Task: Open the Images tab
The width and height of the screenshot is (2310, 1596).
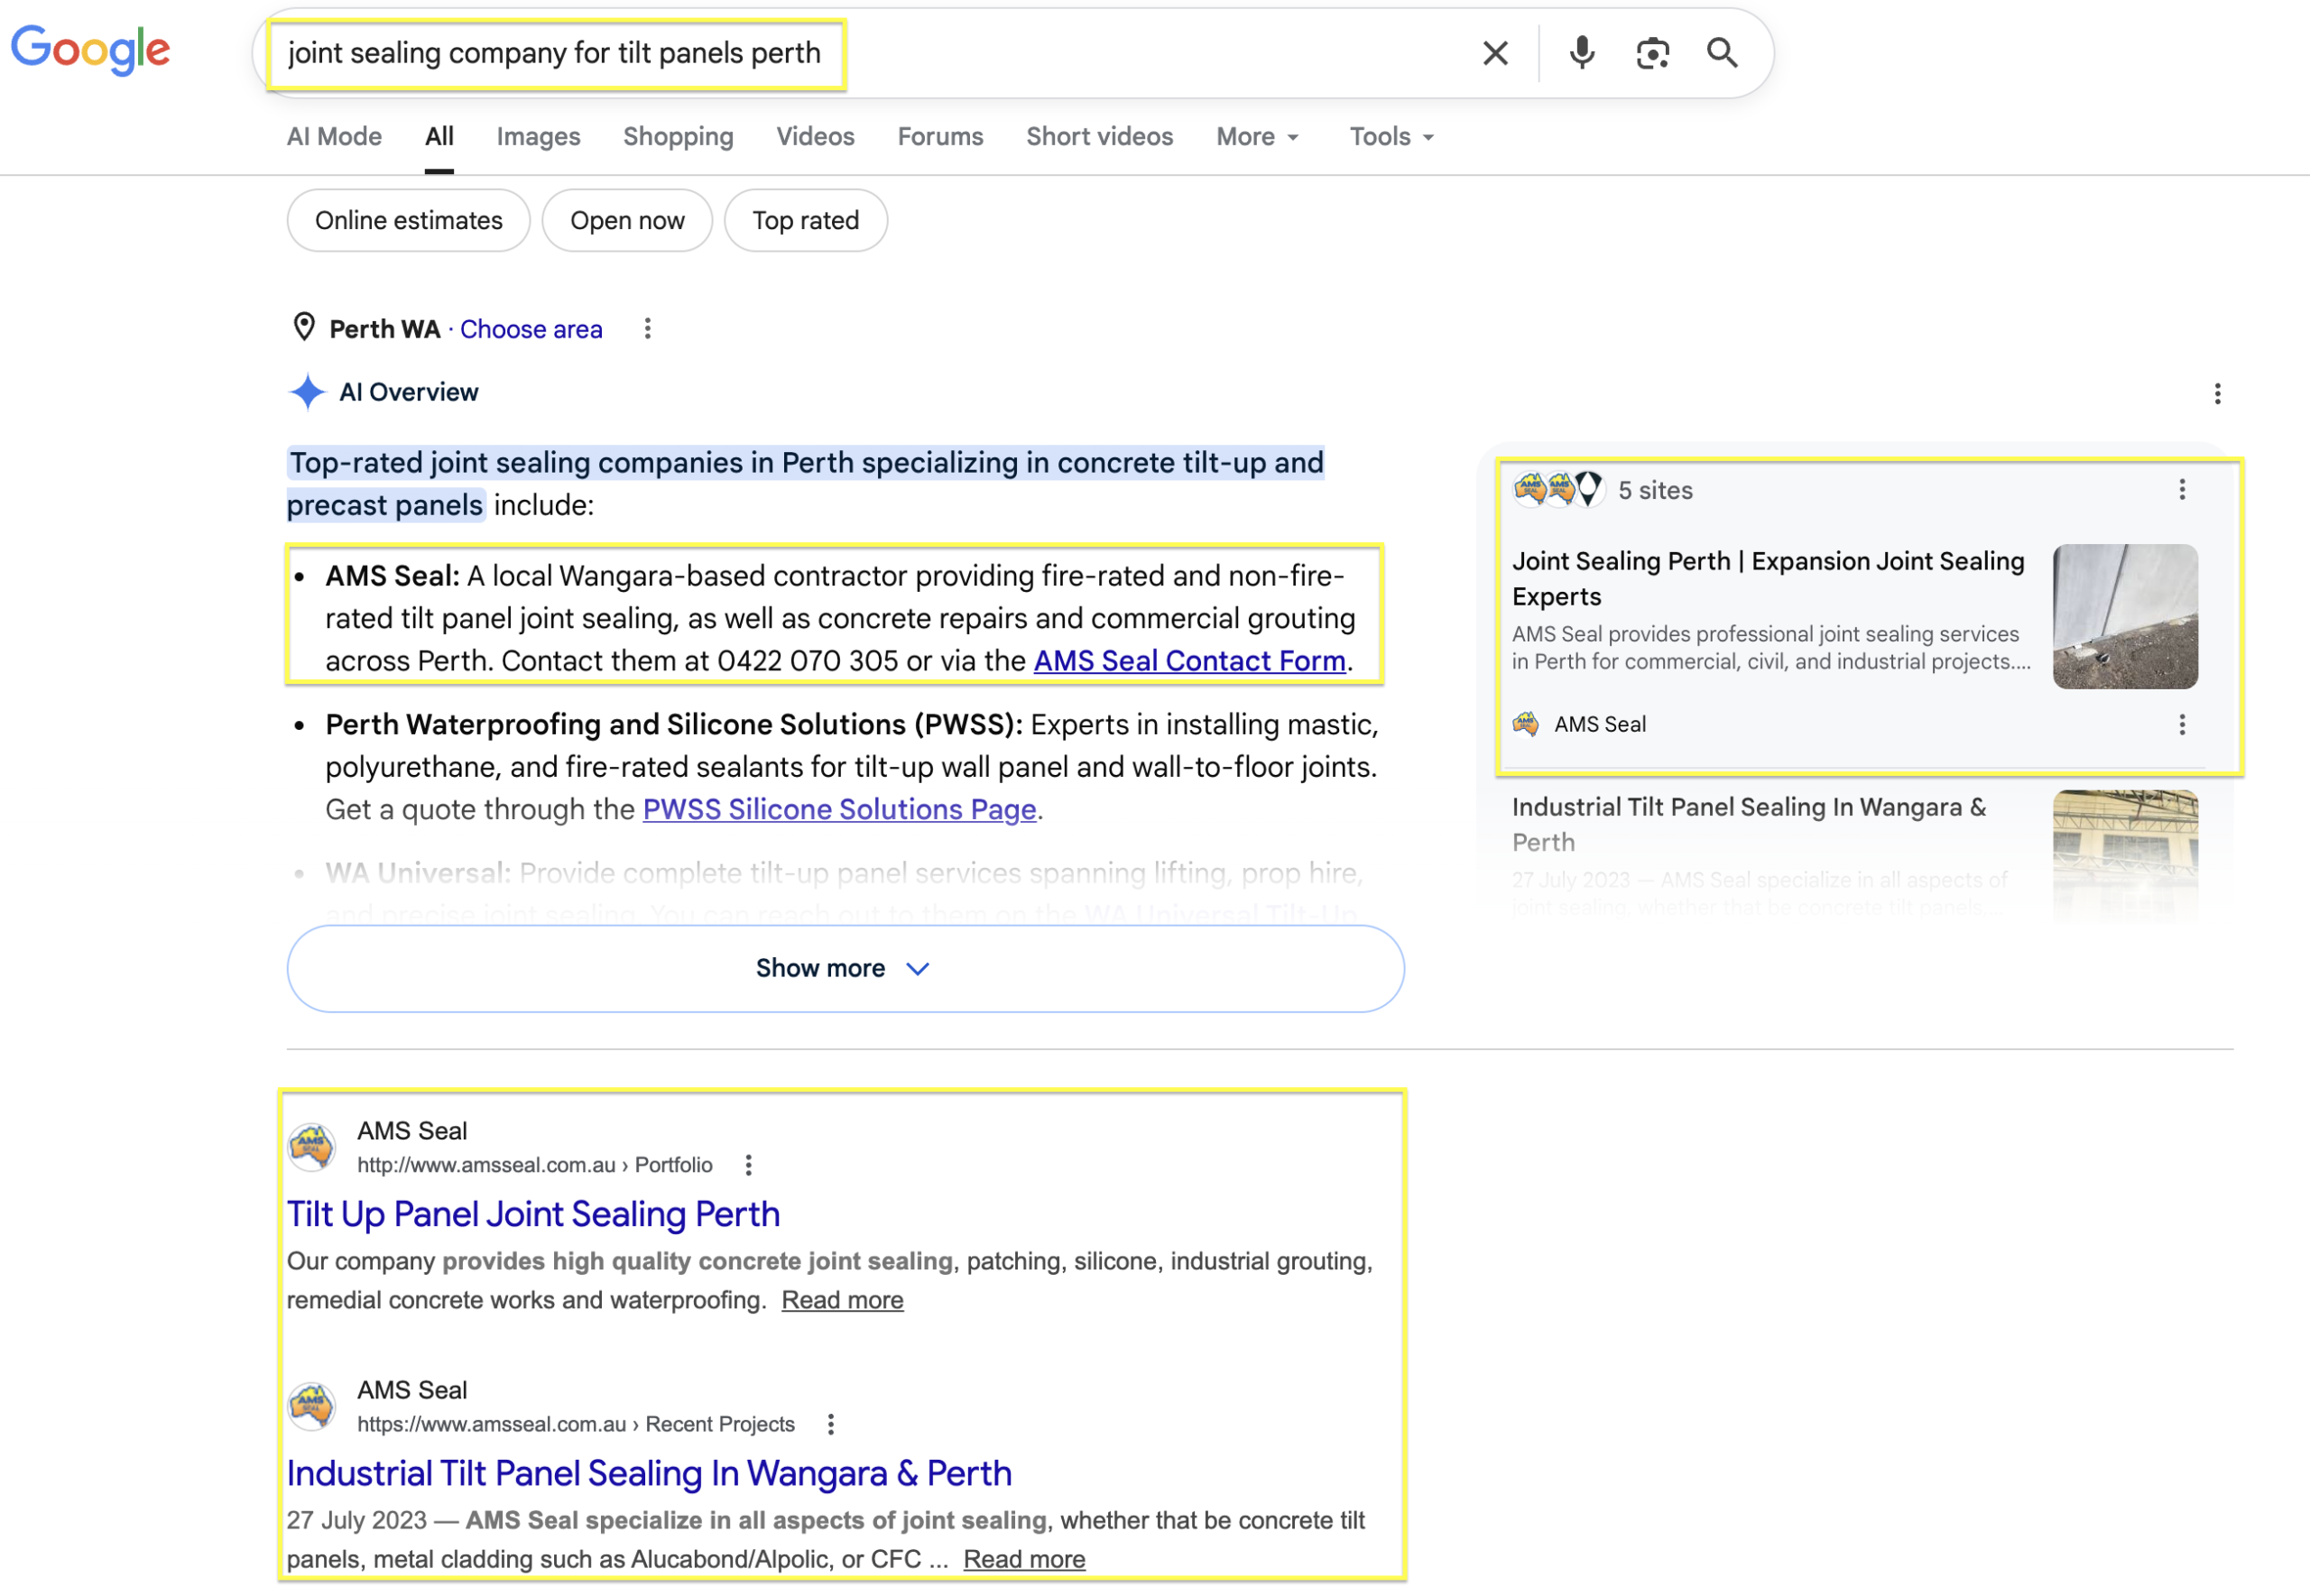Action: pos(538,136)
